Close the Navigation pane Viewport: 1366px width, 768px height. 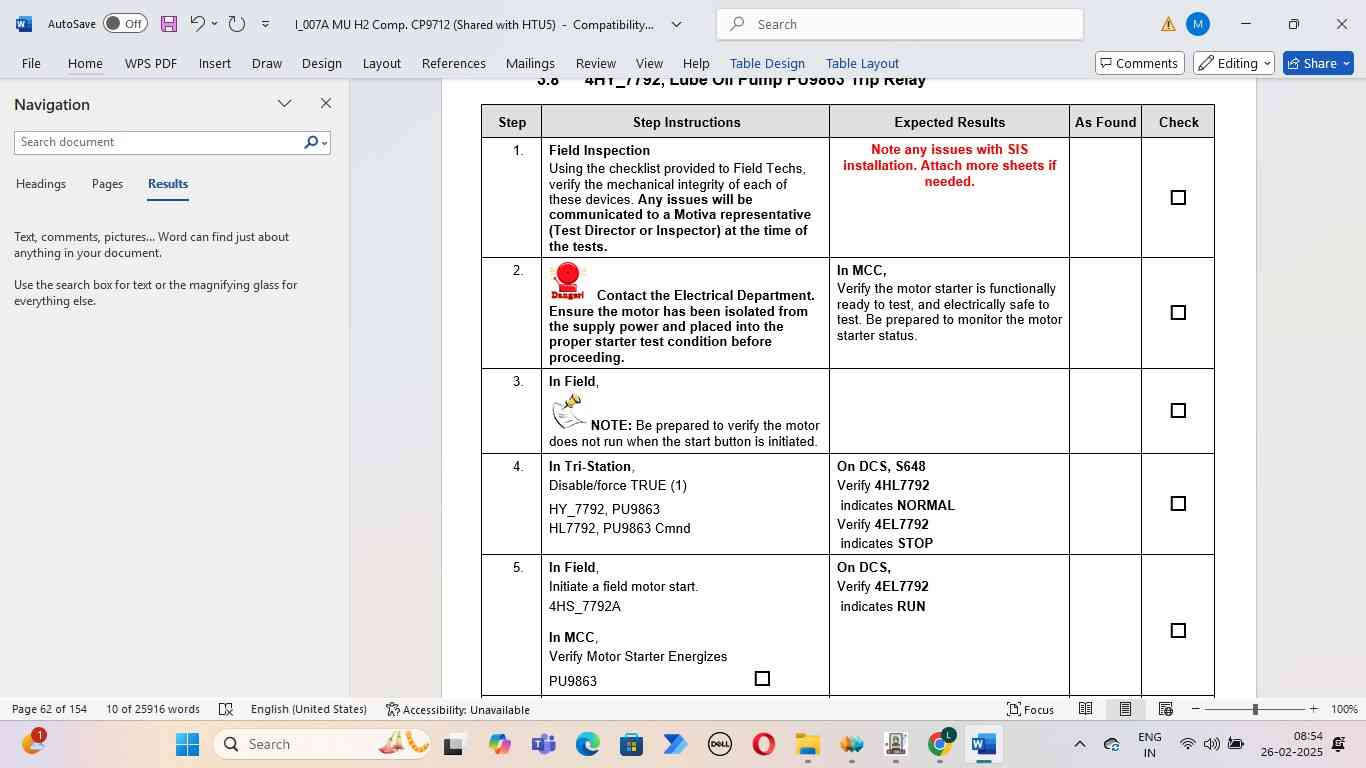click(326, 103)
